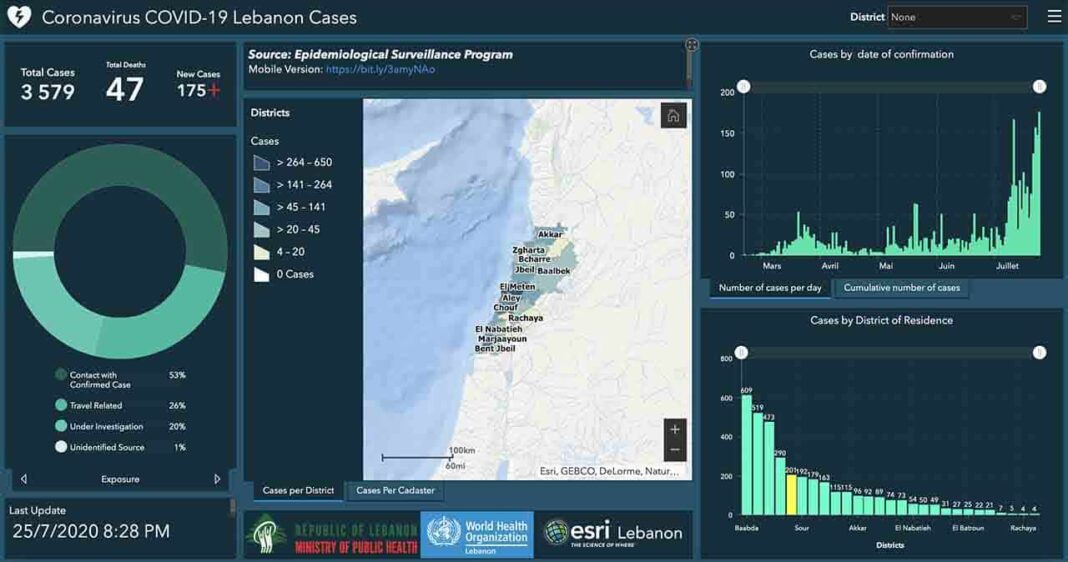This screenshot has height=562, width=1068.
Task: Click the Ministry of Public Health logo
Action: click(332, 535)
